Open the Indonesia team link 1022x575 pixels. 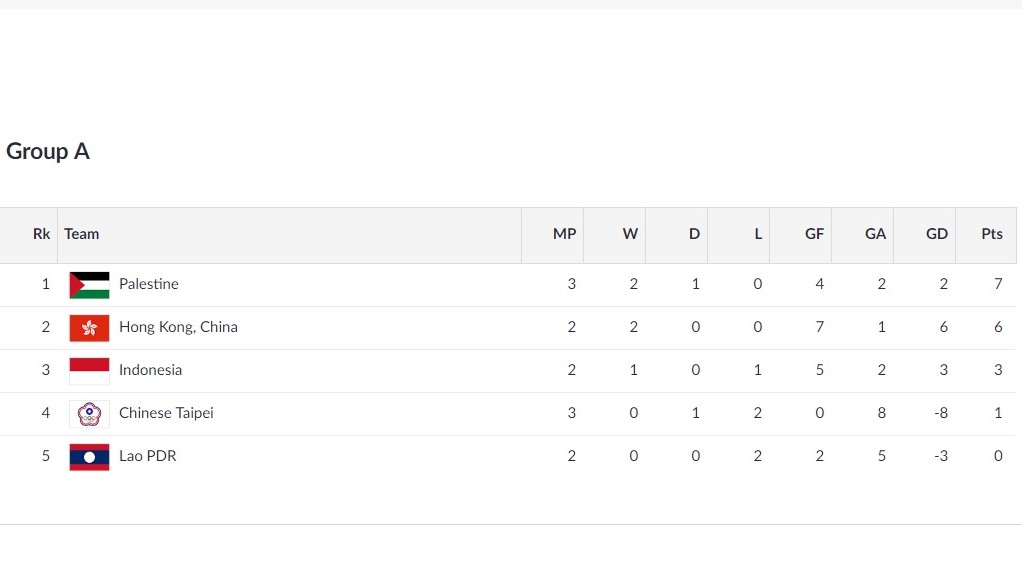(x=151, y=370)
